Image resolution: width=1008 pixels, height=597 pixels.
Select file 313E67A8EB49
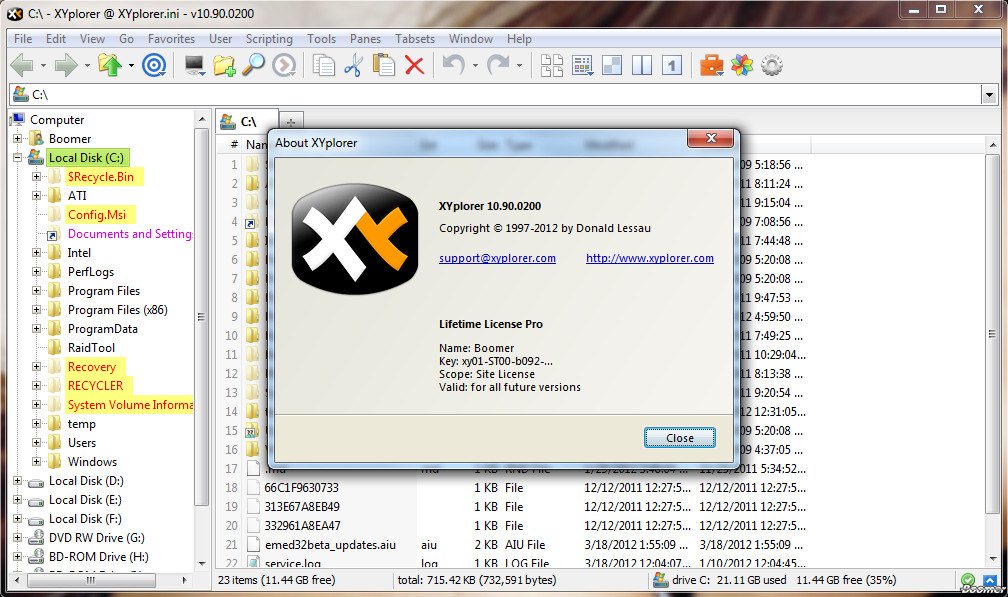[302, 506]
